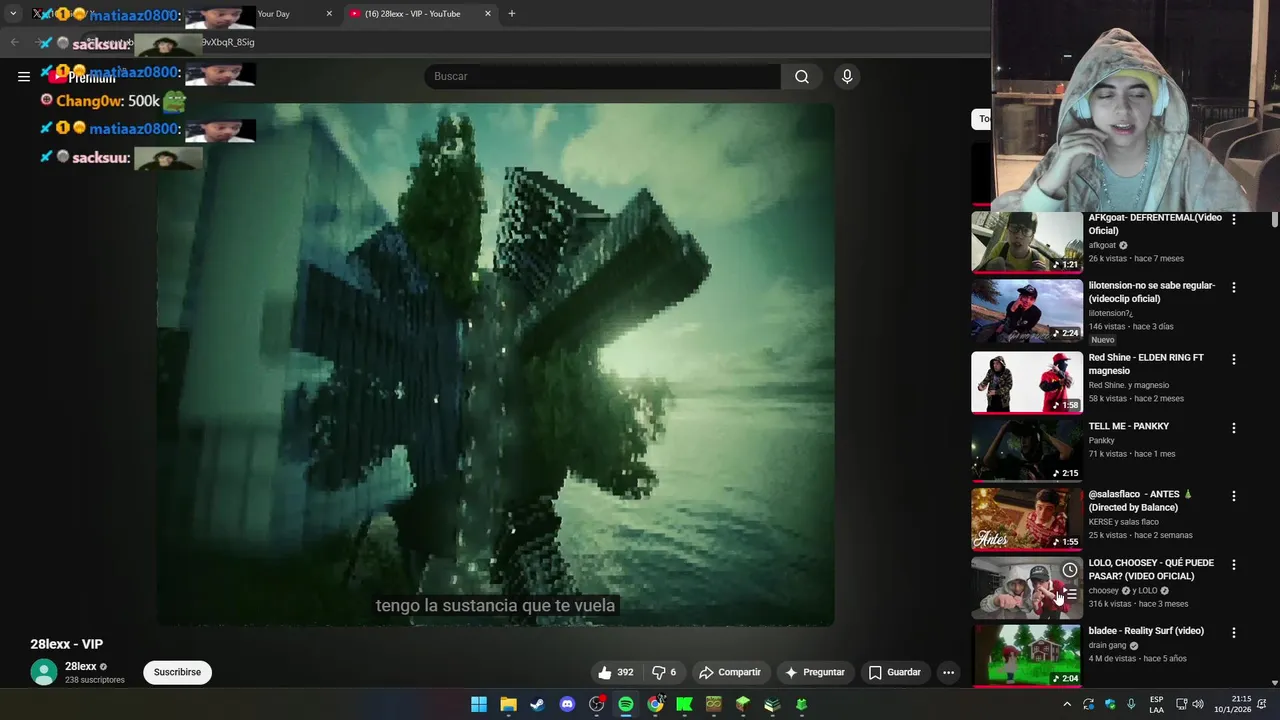This screenshot has height=720, width=1280.
Task: Open 'TELL ME - PANKKY' video title
Action: [1128, 426]
